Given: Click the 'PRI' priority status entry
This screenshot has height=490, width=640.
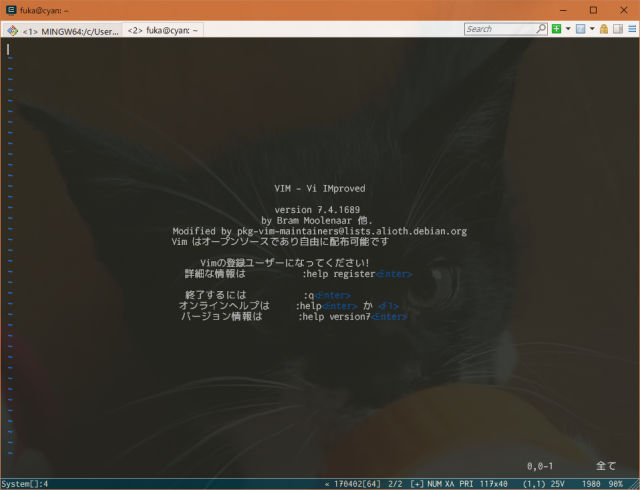Looking at the screenshot, I should click(466, 484).
